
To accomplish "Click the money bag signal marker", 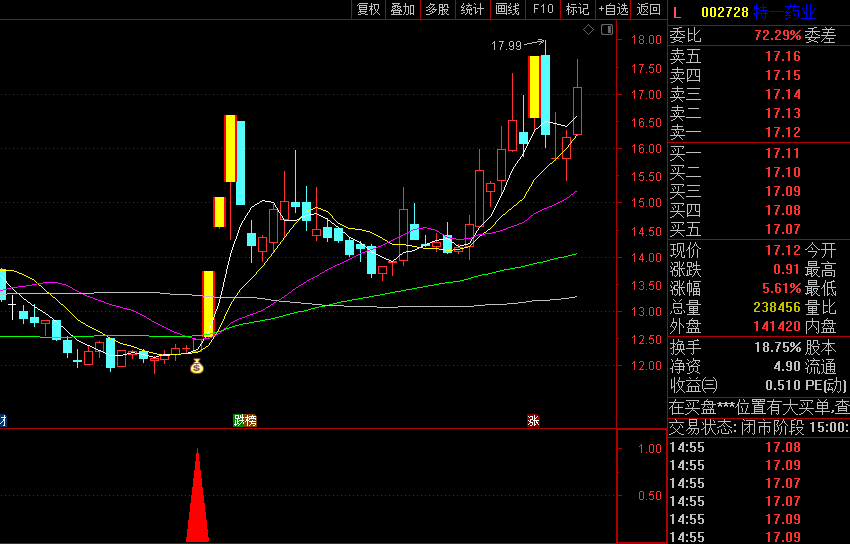I will tap(197, 367).
